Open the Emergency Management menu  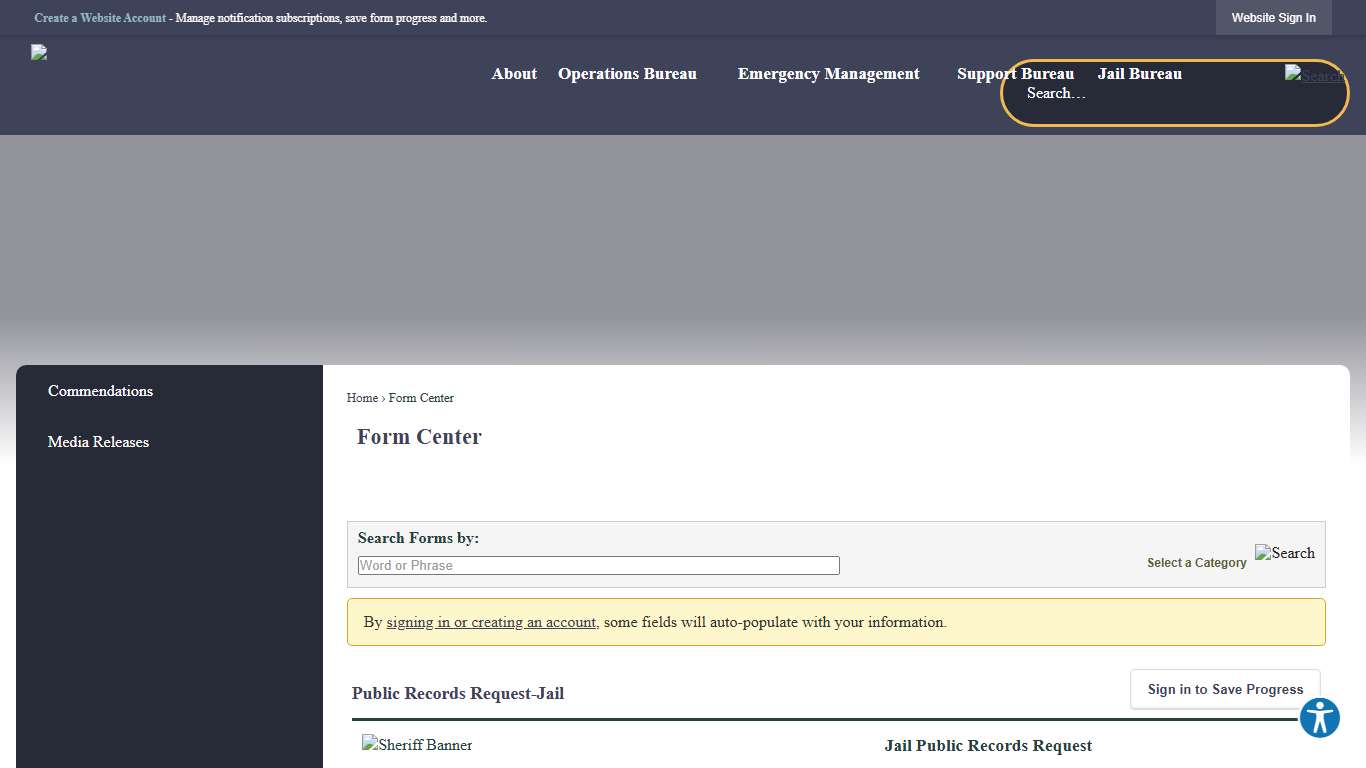tap(828, 73)
